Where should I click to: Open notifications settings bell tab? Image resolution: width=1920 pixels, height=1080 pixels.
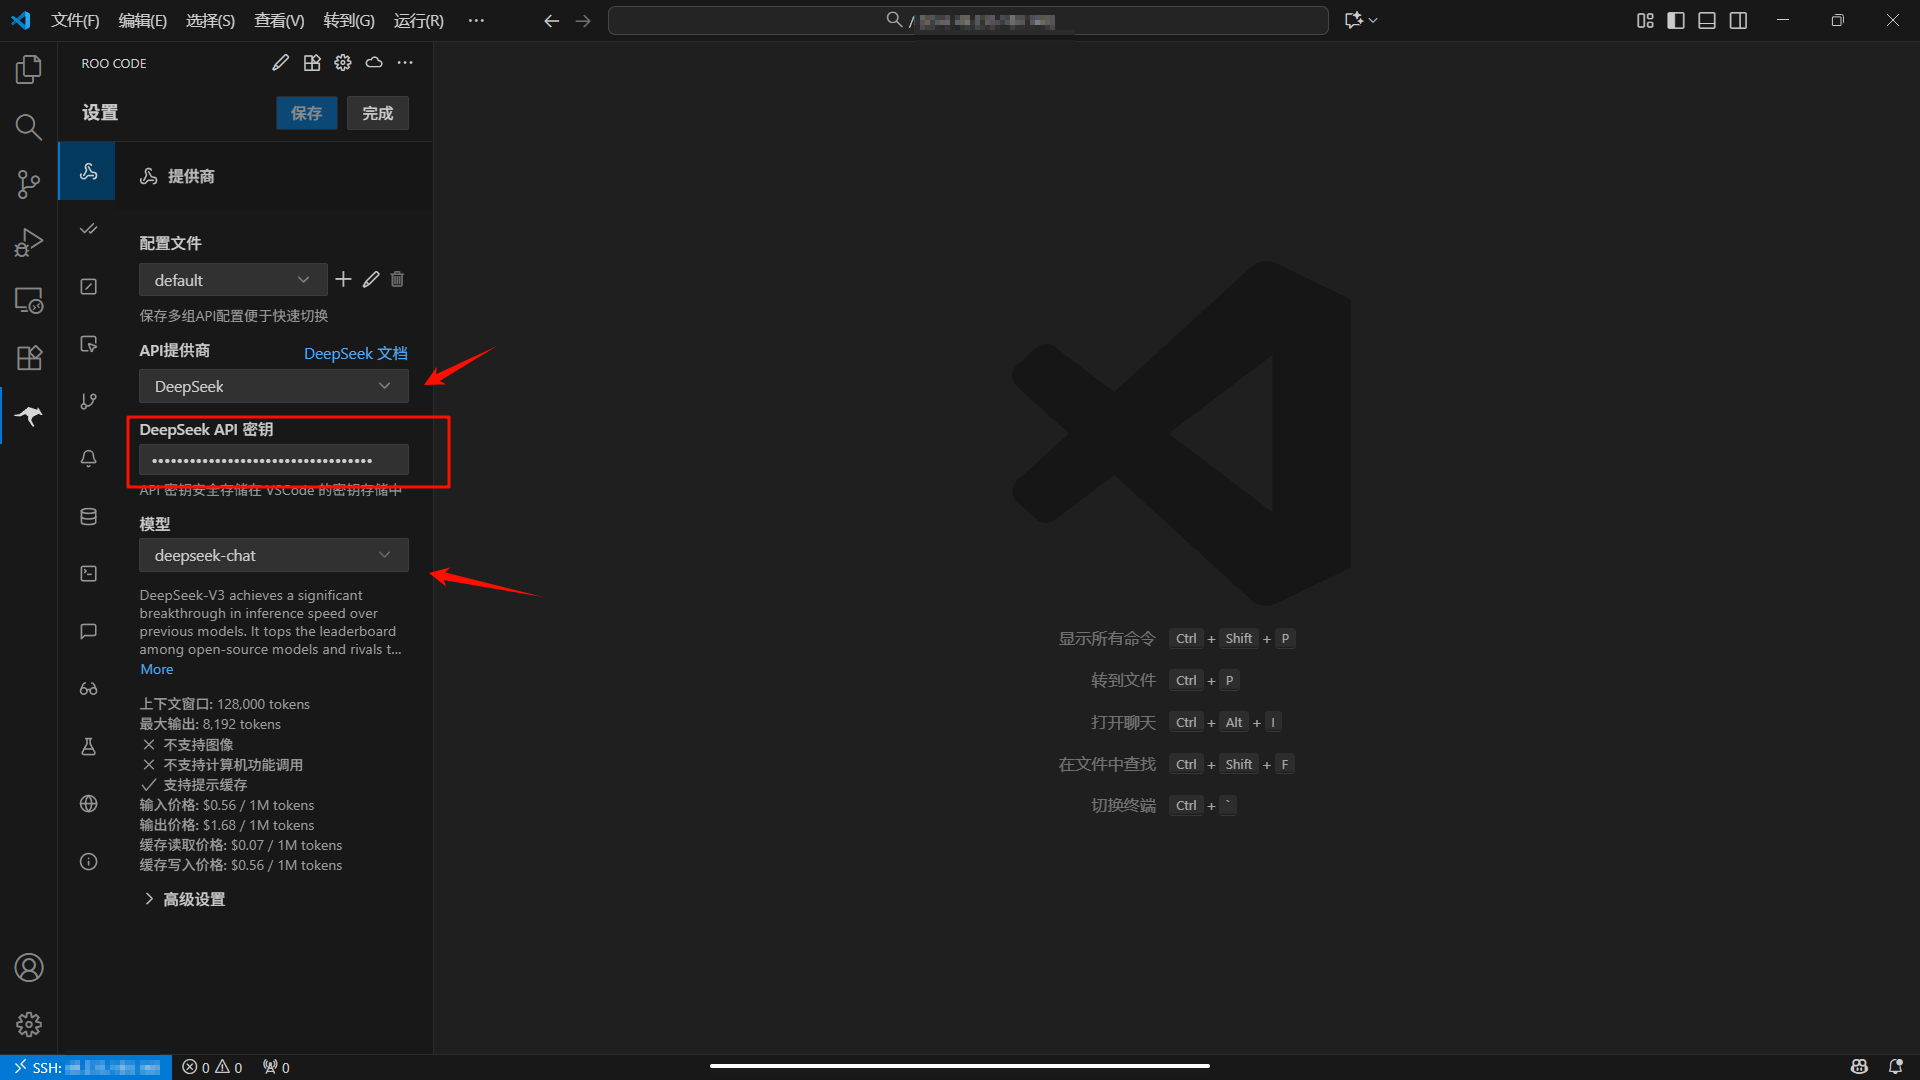[89, 458]
